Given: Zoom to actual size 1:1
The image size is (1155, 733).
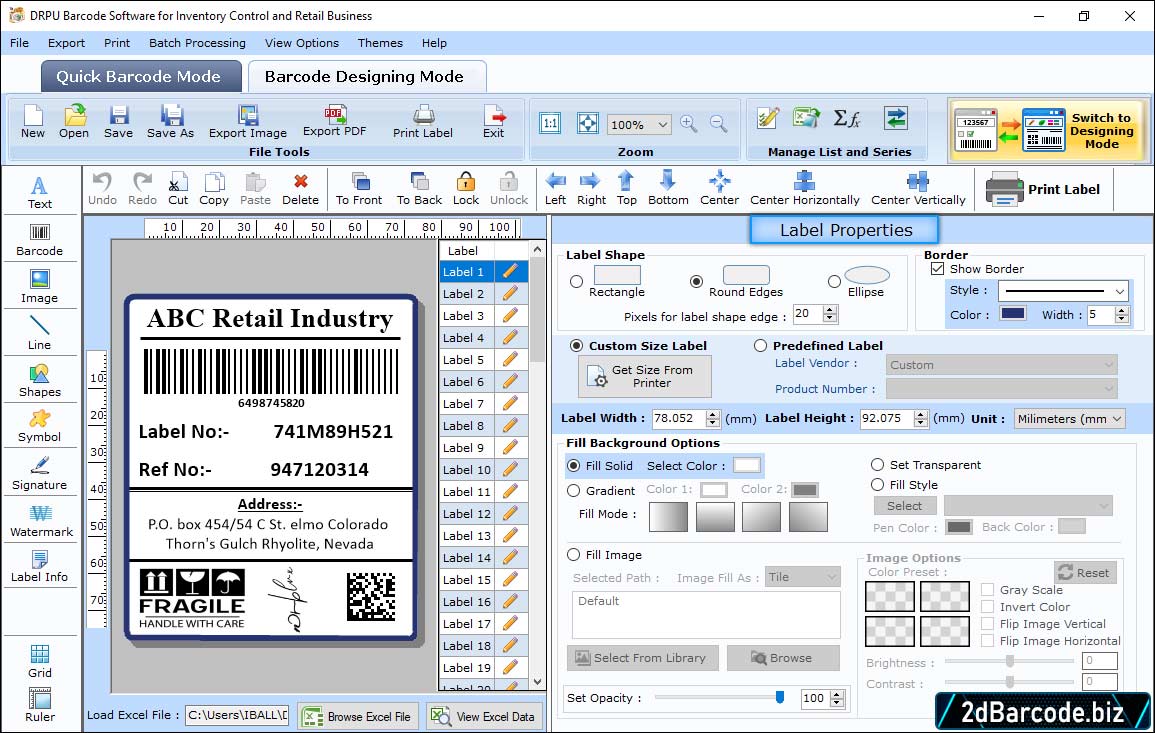Looking at the screenshot, I should (x=550, y=124).
